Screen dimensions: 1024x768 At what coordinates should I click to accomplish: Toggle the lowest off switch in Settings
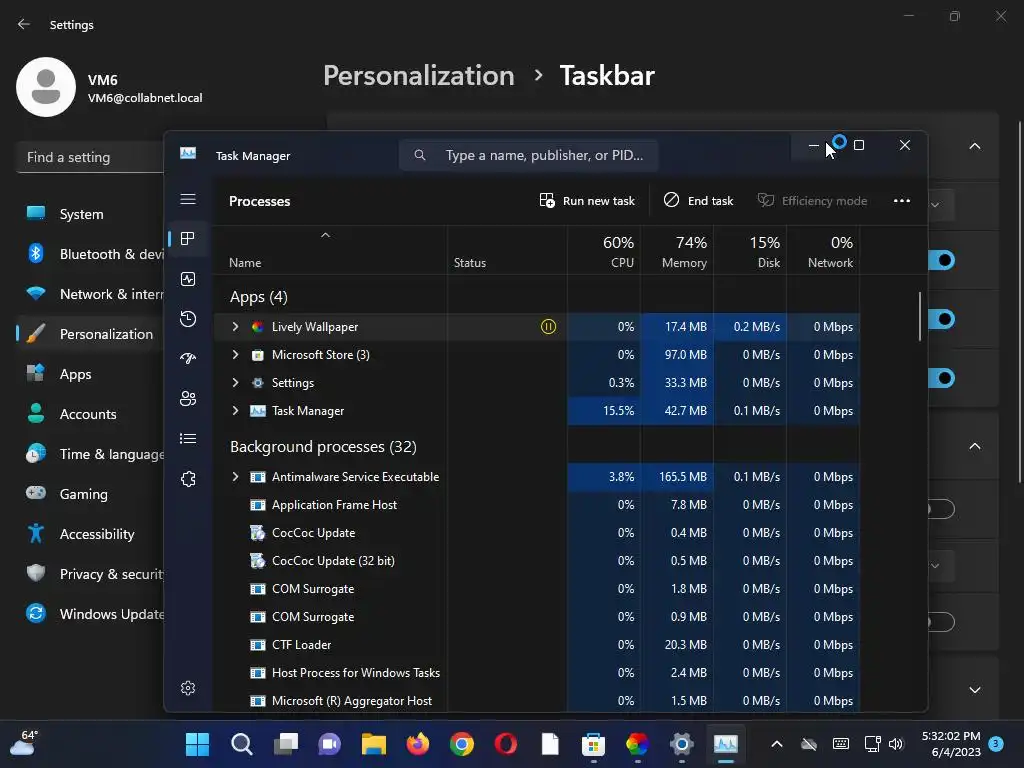pyautogui.click(x=941, y=622)
